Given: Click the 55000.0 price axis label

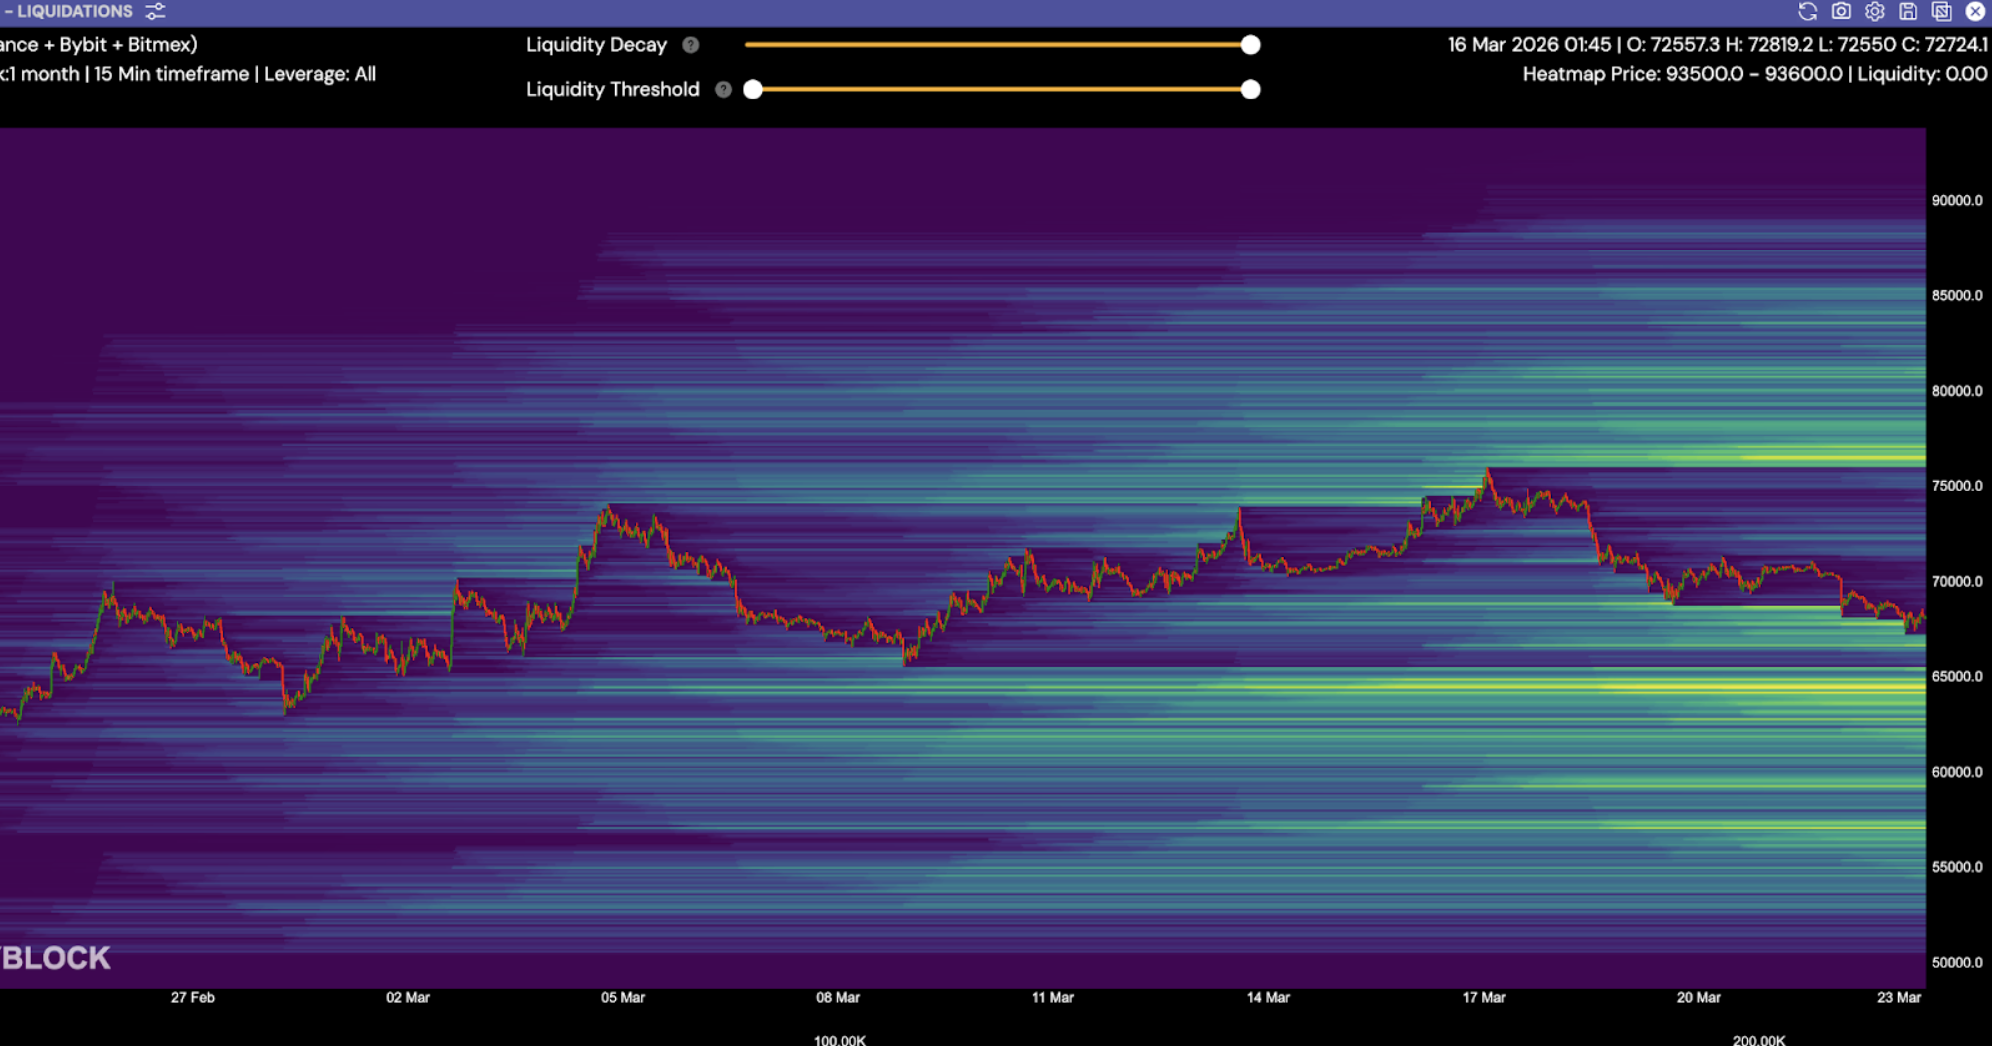Looking at the screenshot, I should 1957,867.
